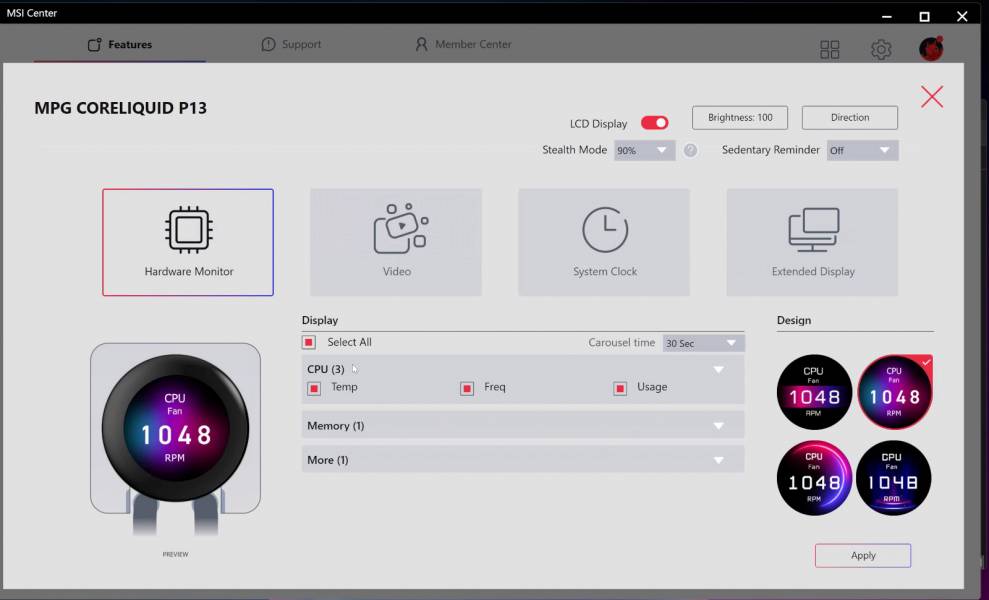
Task: Turn off the LCD Display toggle
Action: click(x=655, y=123)
